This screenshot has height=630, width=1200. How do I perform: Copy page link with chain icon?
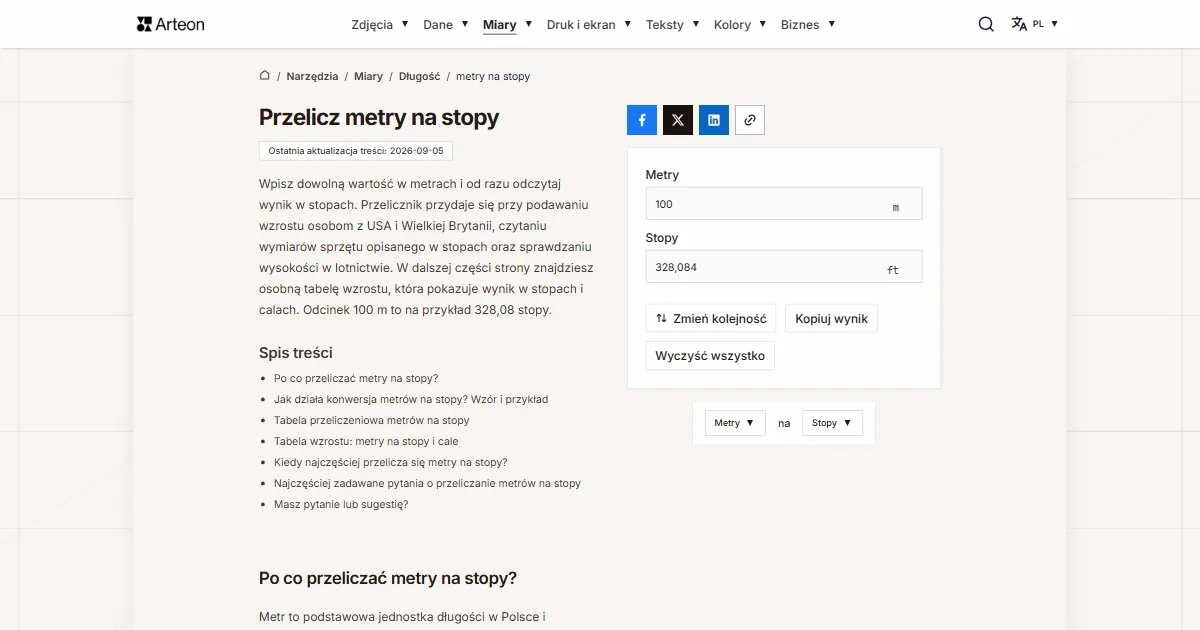pos(750,120)
